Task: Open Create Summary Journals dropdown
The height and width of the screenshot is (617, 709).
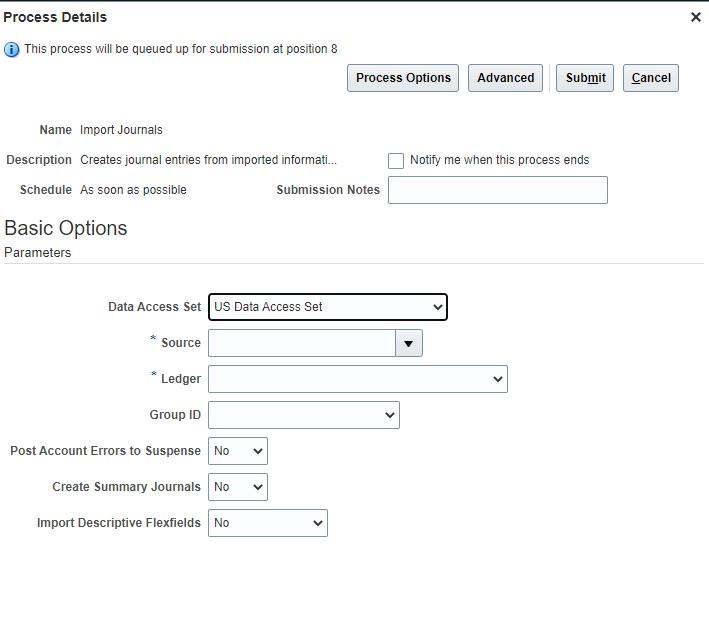Action: pyautogui.click(x=238, y=487)
